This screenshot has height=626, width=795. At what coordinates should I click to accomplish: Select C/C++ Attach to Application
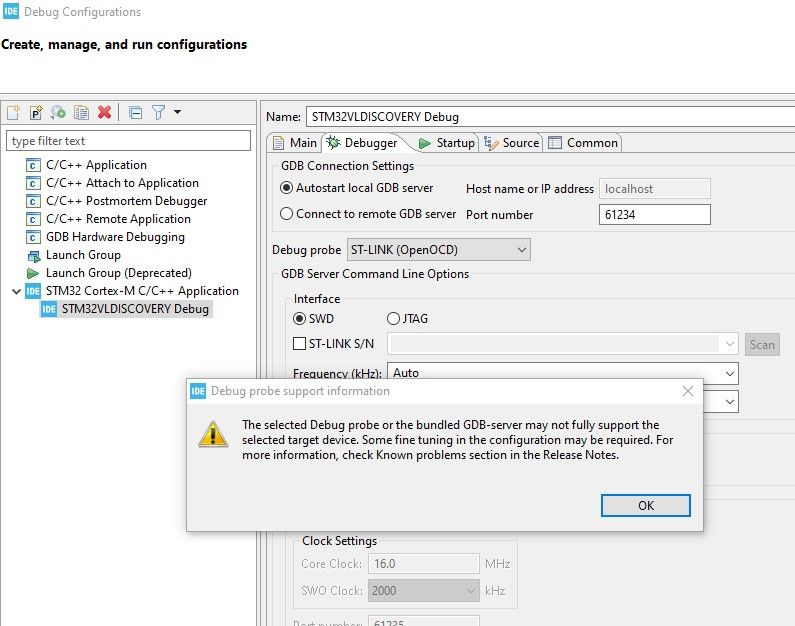click(x=122, y=182)
